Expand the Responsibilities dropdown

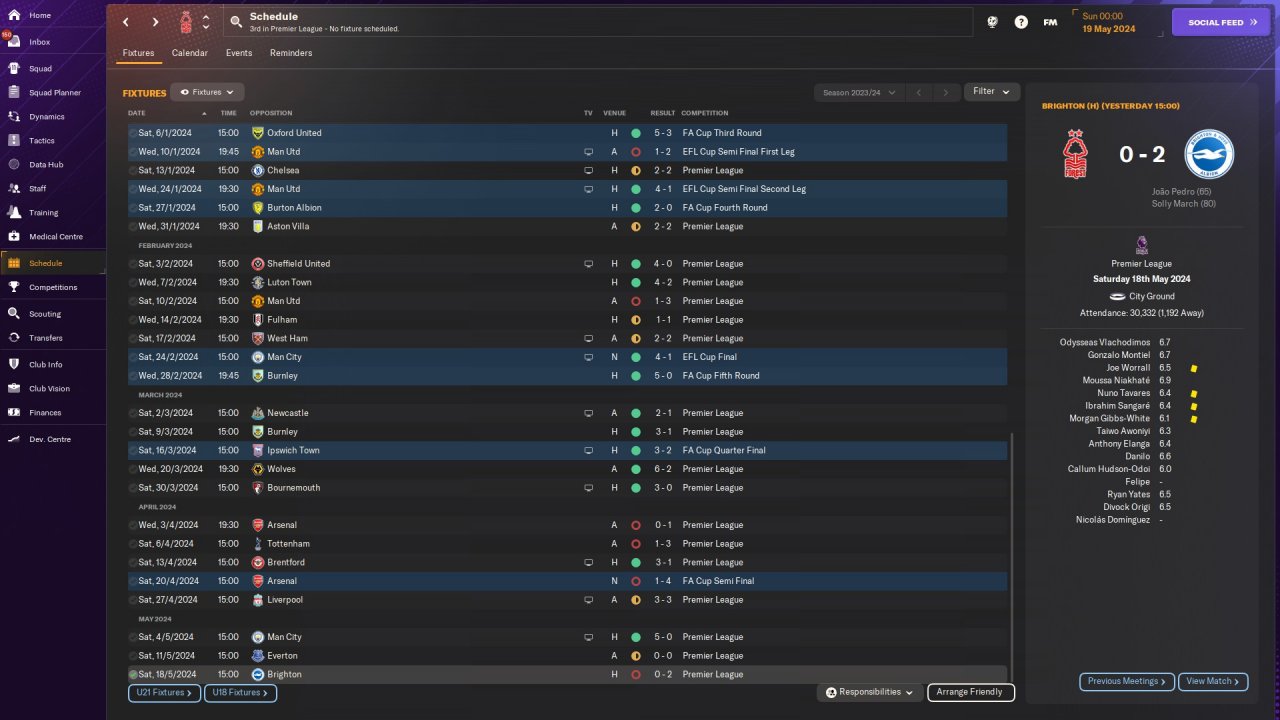pos(871,692)
